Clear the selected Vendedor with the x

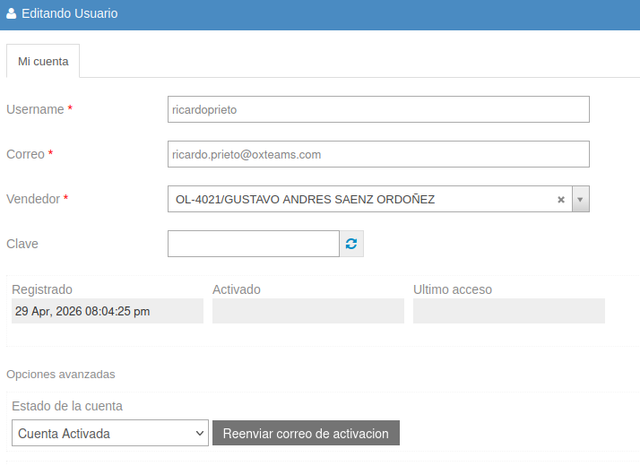pos(561,199)
